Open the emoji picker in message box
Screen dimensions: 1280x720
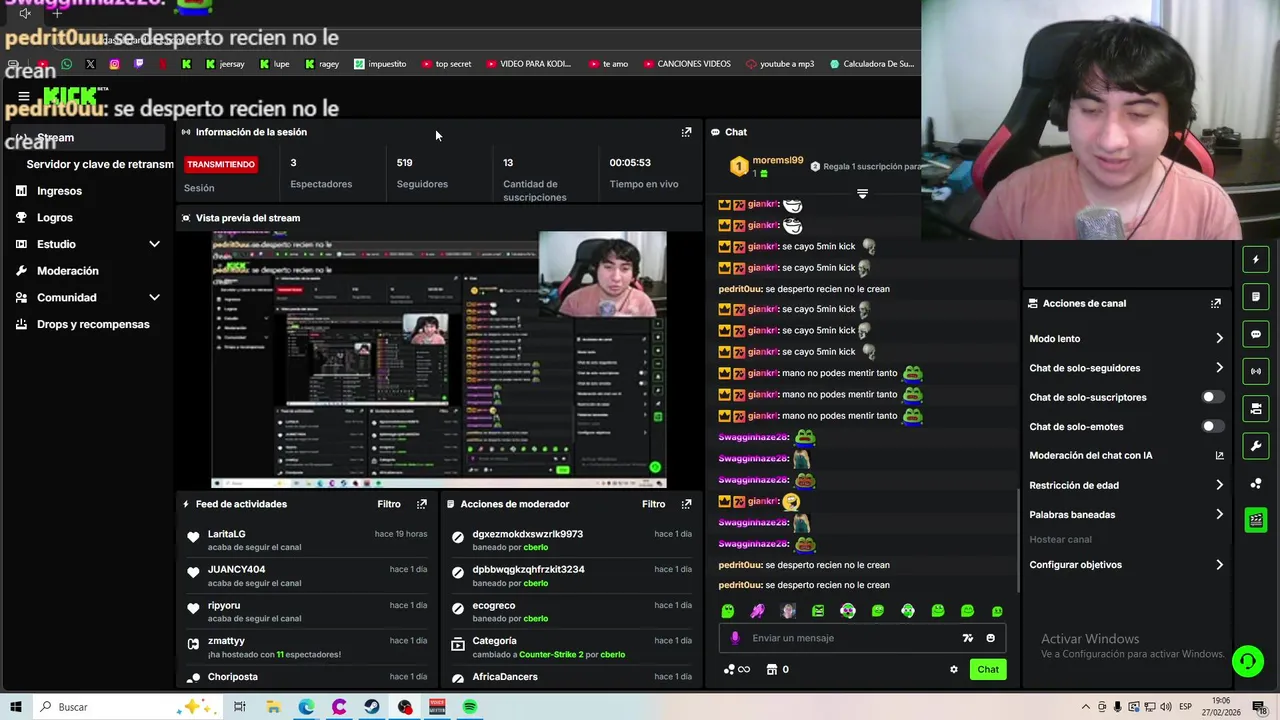(991, 638)
